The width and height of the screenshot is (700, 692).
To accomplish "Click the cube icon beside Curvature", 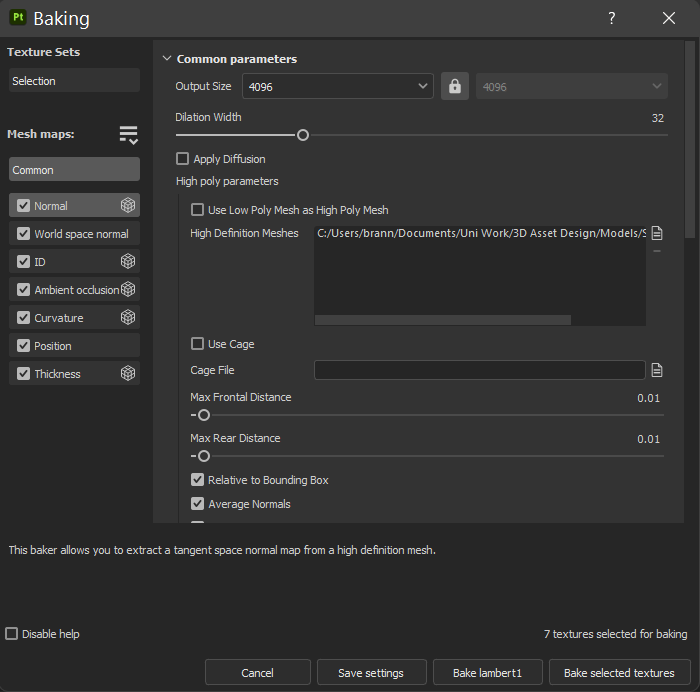I will click(x=128, y=318).
